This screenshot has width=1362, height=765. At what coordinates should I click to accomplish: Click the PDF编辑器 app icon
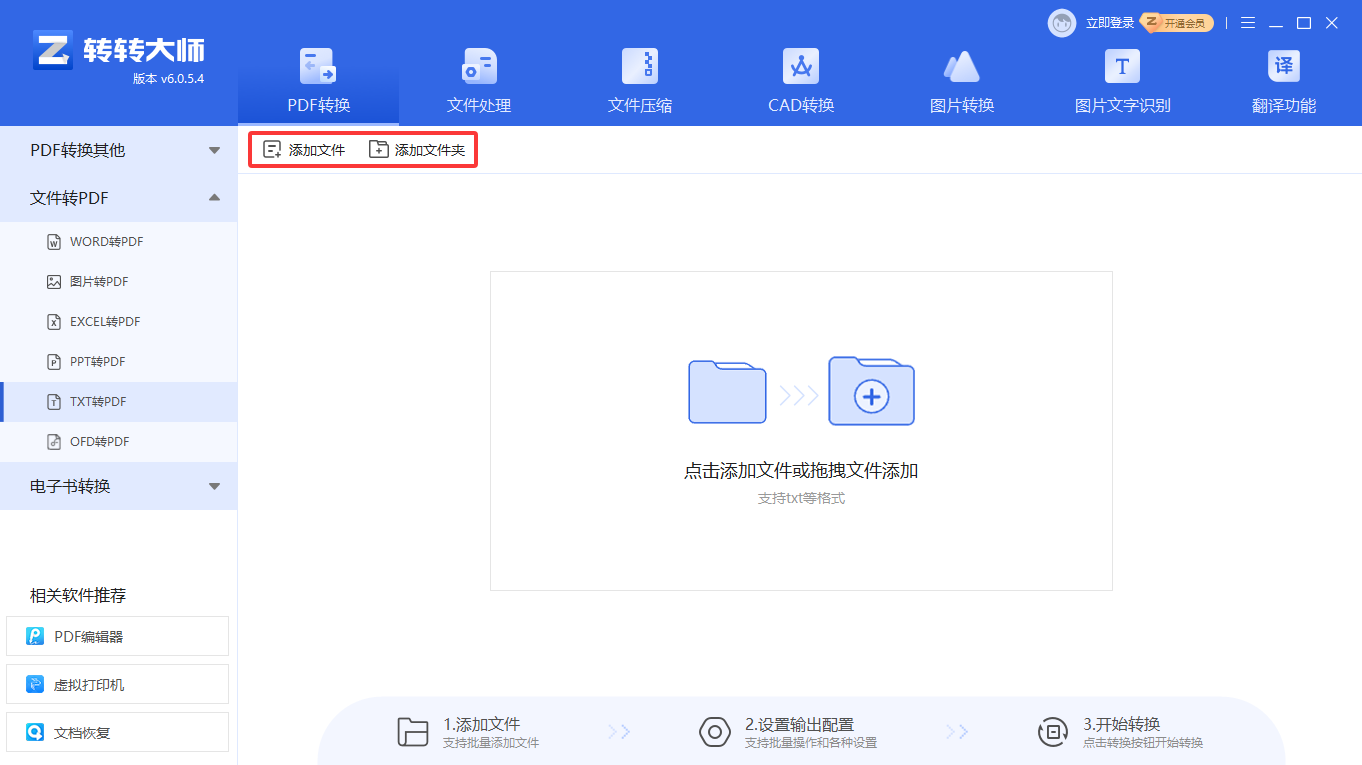tap(35, 636)
